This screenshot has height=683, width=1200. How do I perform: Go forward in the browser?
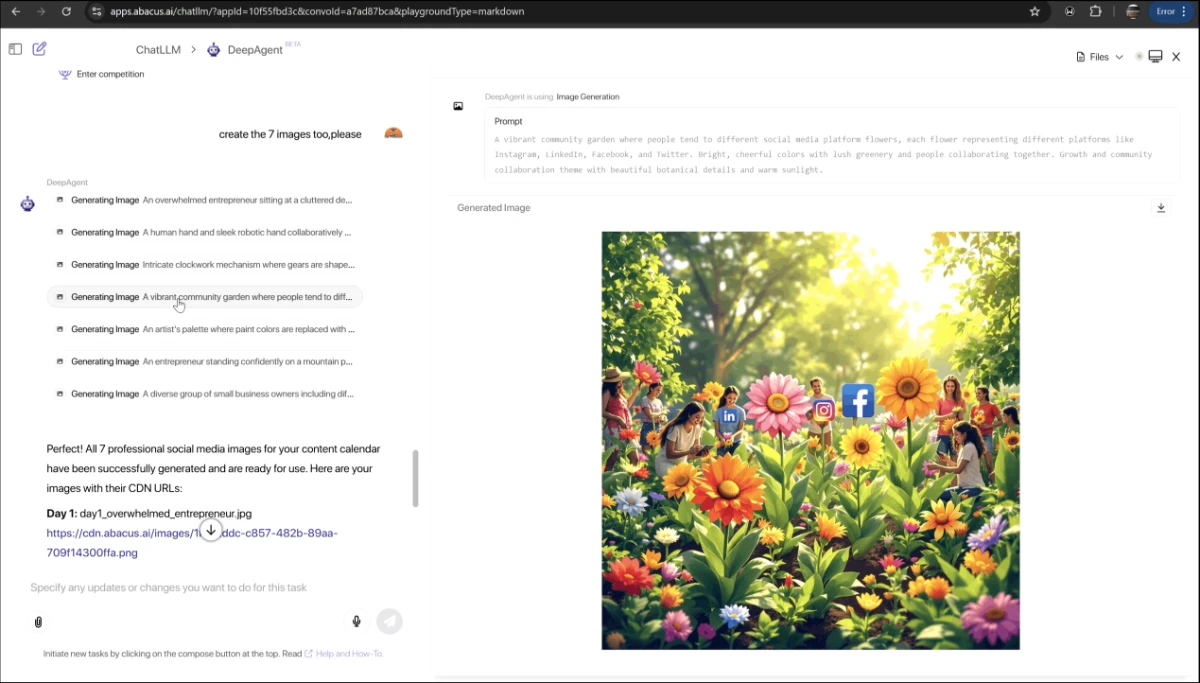(41, 12)
